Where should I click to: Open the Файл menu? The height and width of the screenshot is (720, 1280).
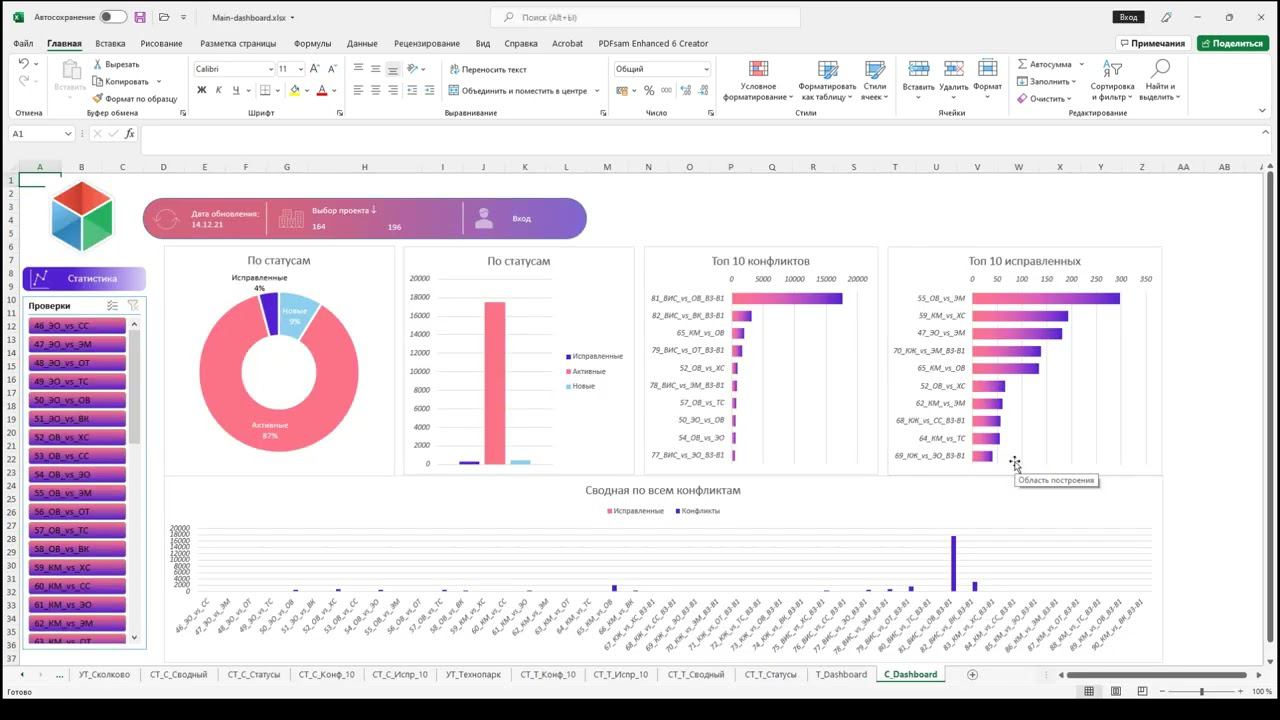click(23, 43)
